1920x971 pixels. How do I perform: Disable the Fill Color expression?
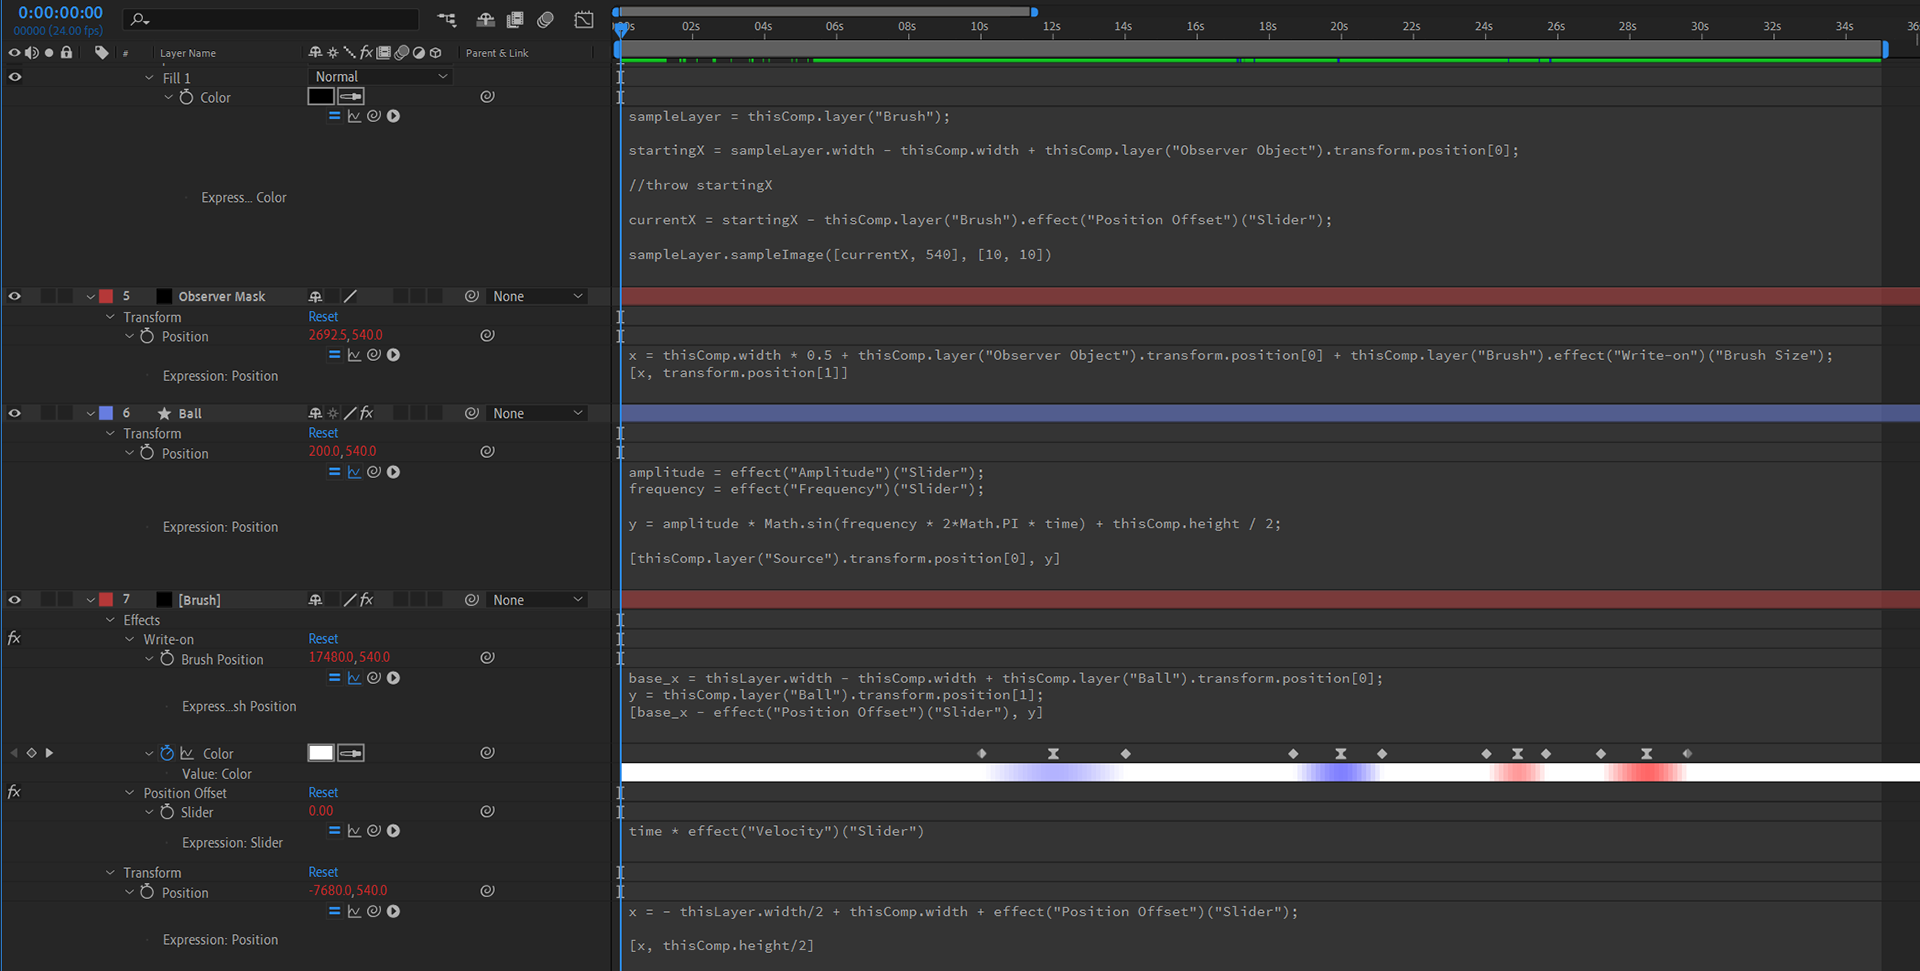coord(334,116)
